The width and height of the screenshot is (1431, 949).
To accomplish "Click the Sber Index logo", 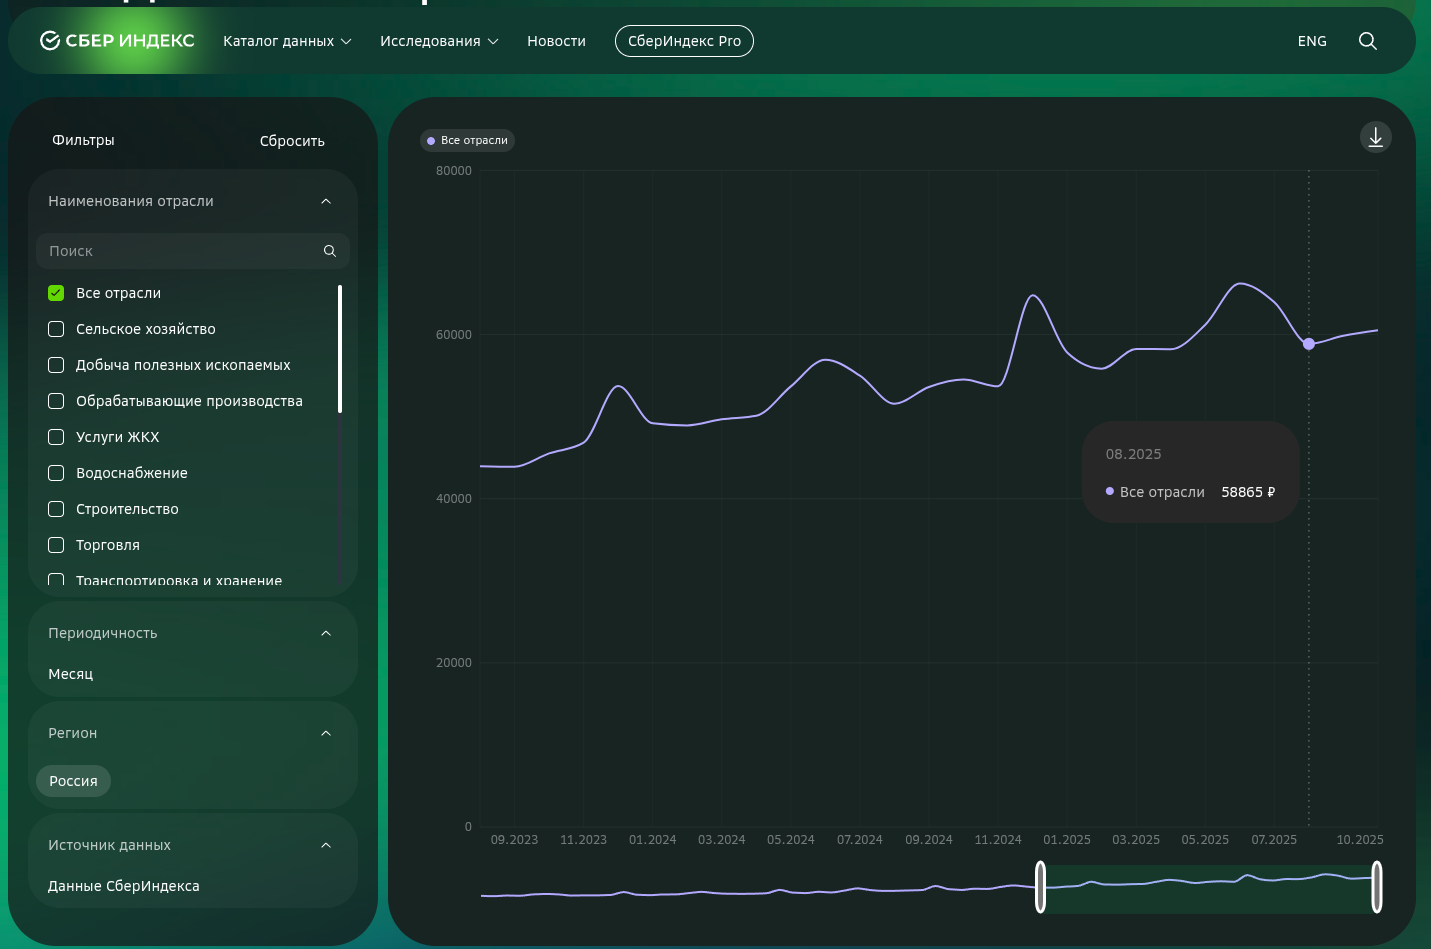I will 117,41.
